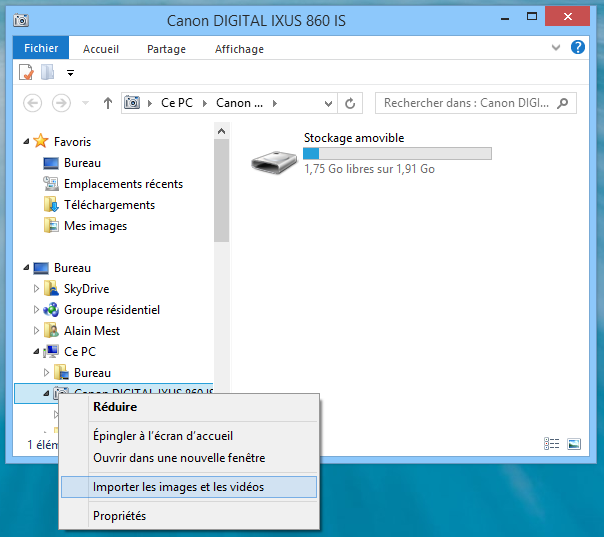Go up one level with Up arrow
604x537 pixels.
click(x=108, y=103)
